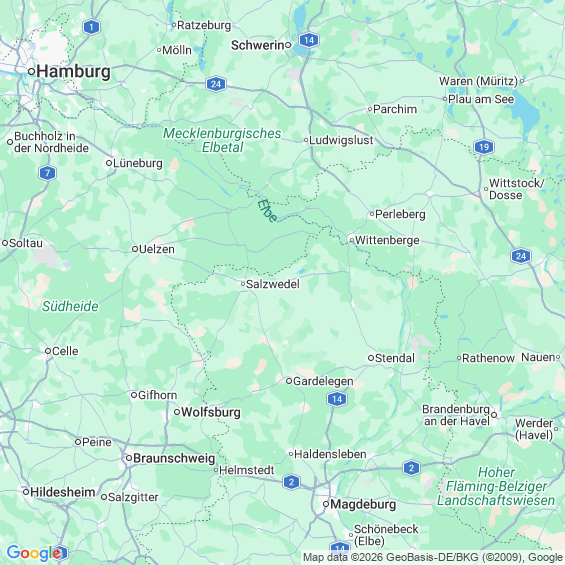This screenshot has width=565, height=565.
Task: Select the Stendal town marker
Action: (371, 358)
